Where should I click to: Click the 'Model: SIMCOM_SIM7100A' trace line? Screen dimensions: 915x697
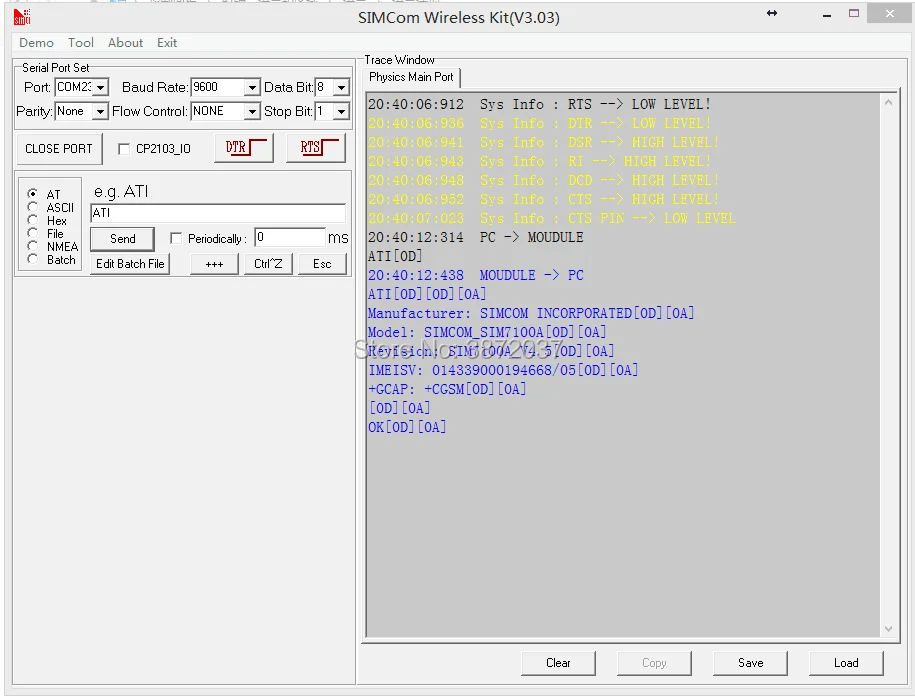(x=487, y=332)
